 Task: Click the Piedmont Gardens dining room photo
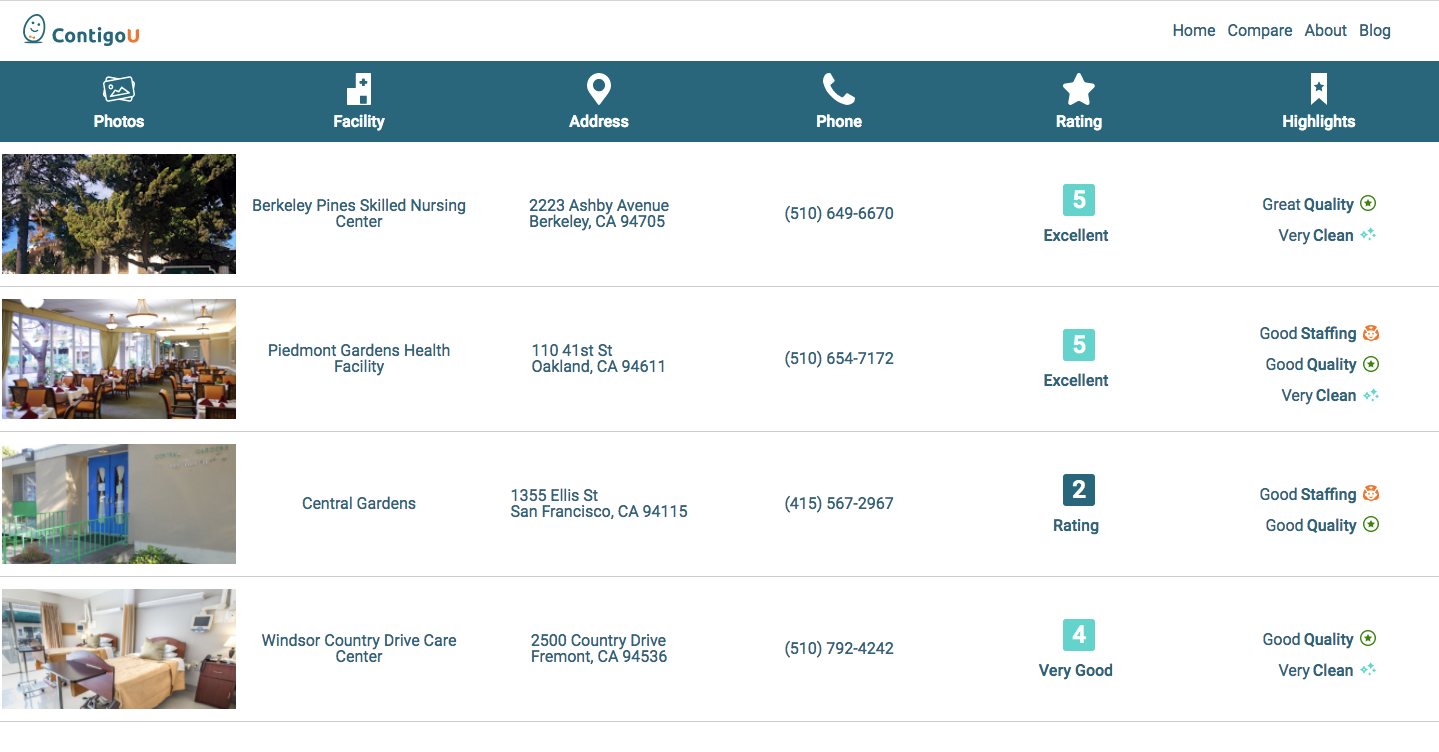click(119, 359)
